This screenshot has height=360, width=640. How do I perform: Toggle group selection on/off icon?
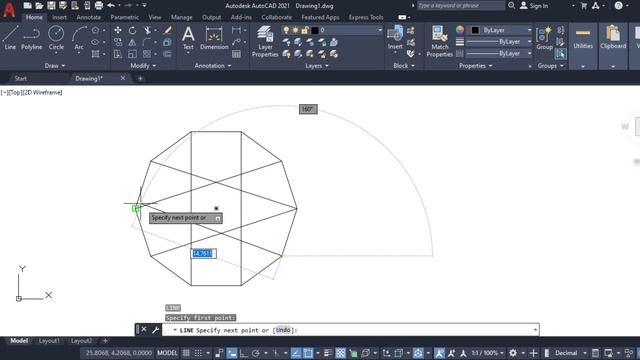[x=560, y=53]
